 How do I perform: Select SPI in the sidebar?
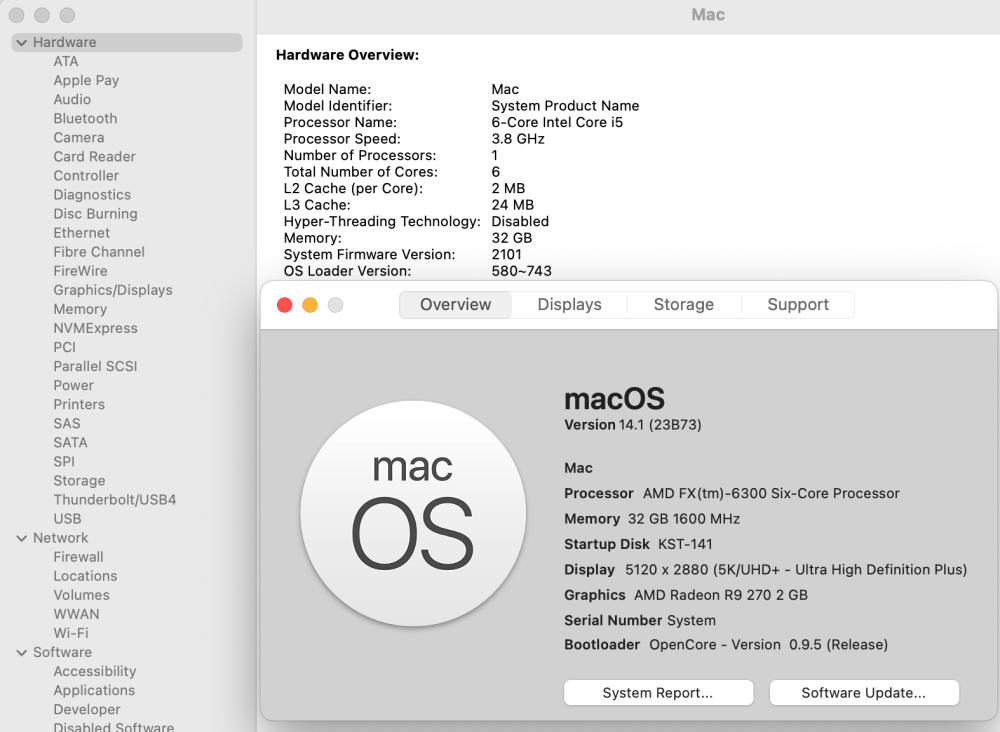point(64,462)
